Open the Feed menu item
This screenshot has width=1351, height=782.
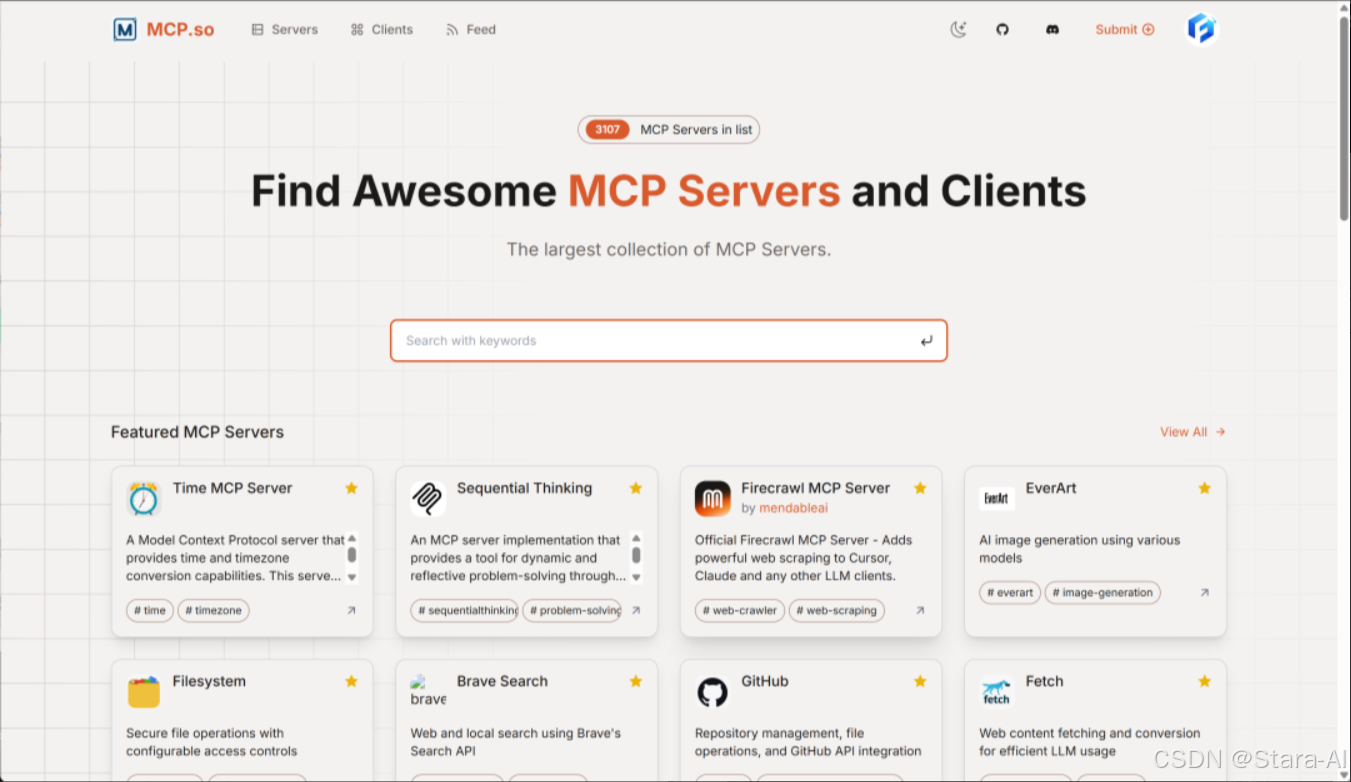(470, 29)
